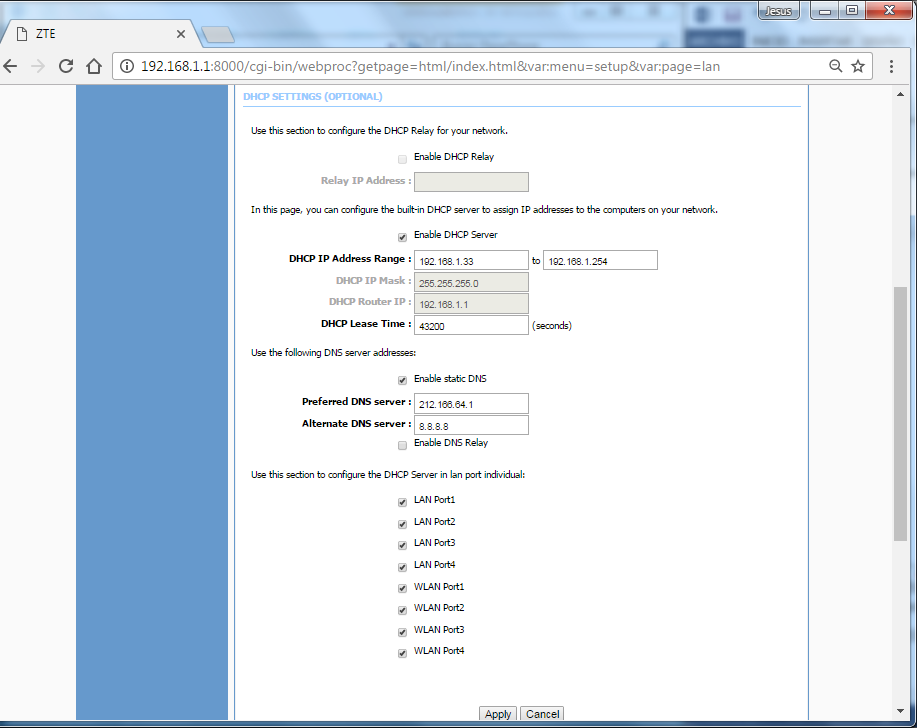Edit DHCP range end 192.168.1.254
Image resolution: width=917 pixels, height=728 pixels.
[600, 260]
